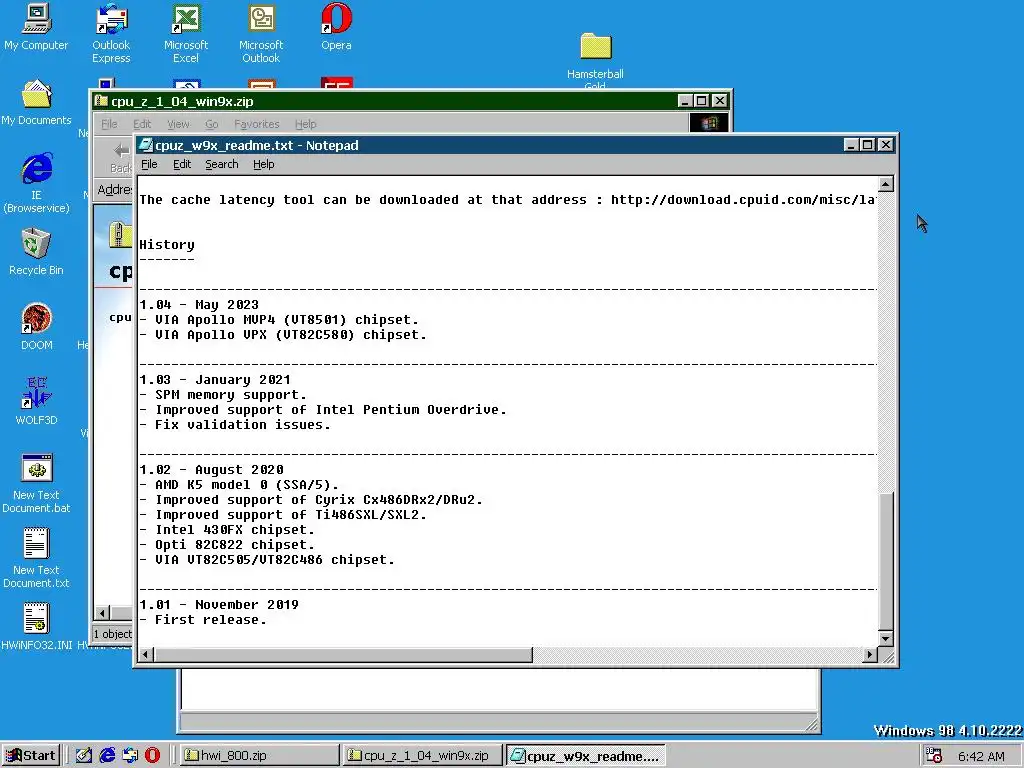The image size is (1024, 768).
Task: Click the Show Desktop quick launch icon
Action: tap(84, 756)
